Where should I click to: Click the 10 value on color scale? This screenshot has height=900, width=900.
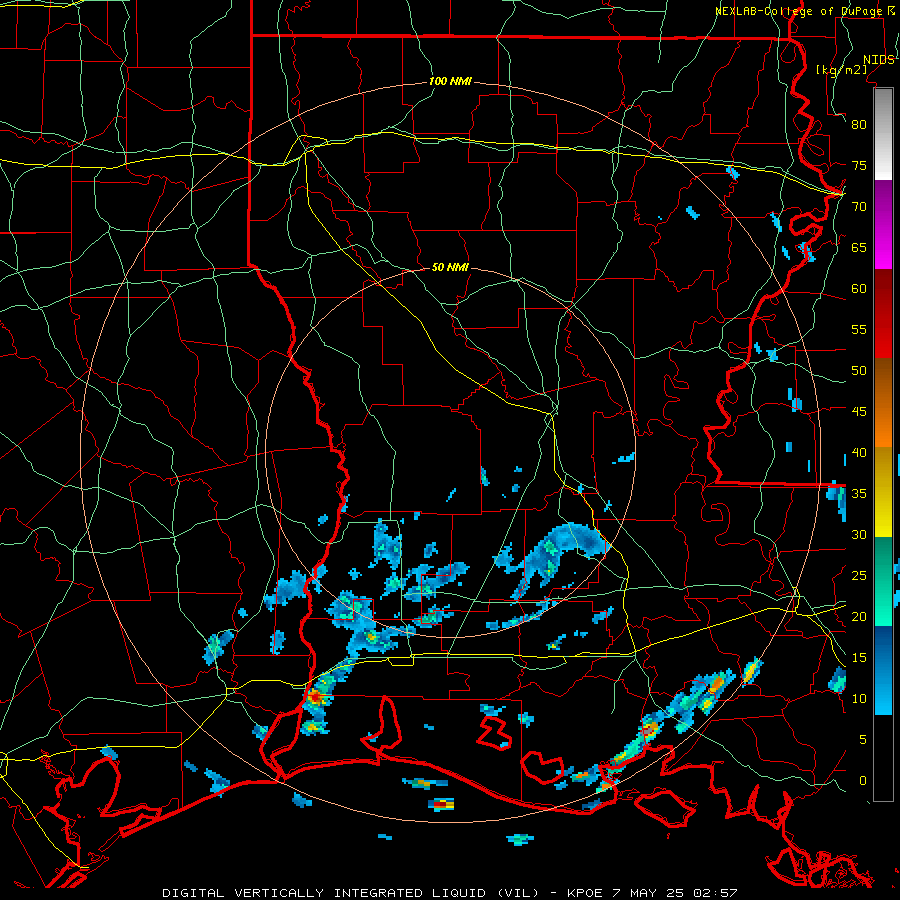(859, 699)
